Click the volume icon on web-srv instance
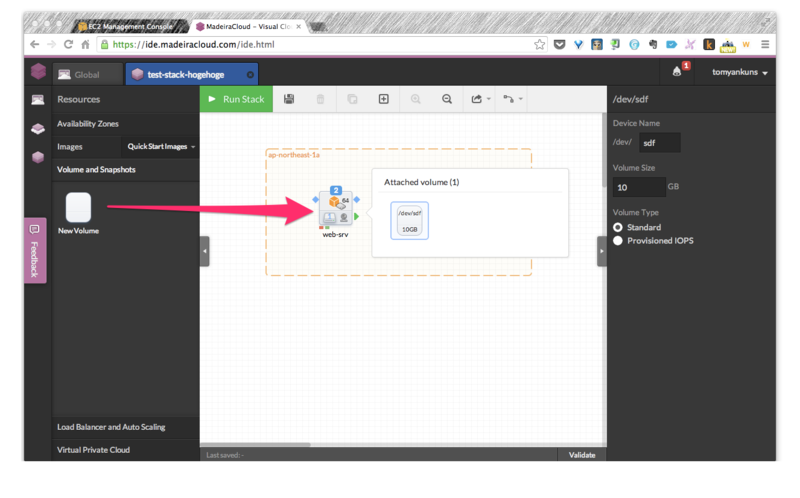 (x=330, y=218)
